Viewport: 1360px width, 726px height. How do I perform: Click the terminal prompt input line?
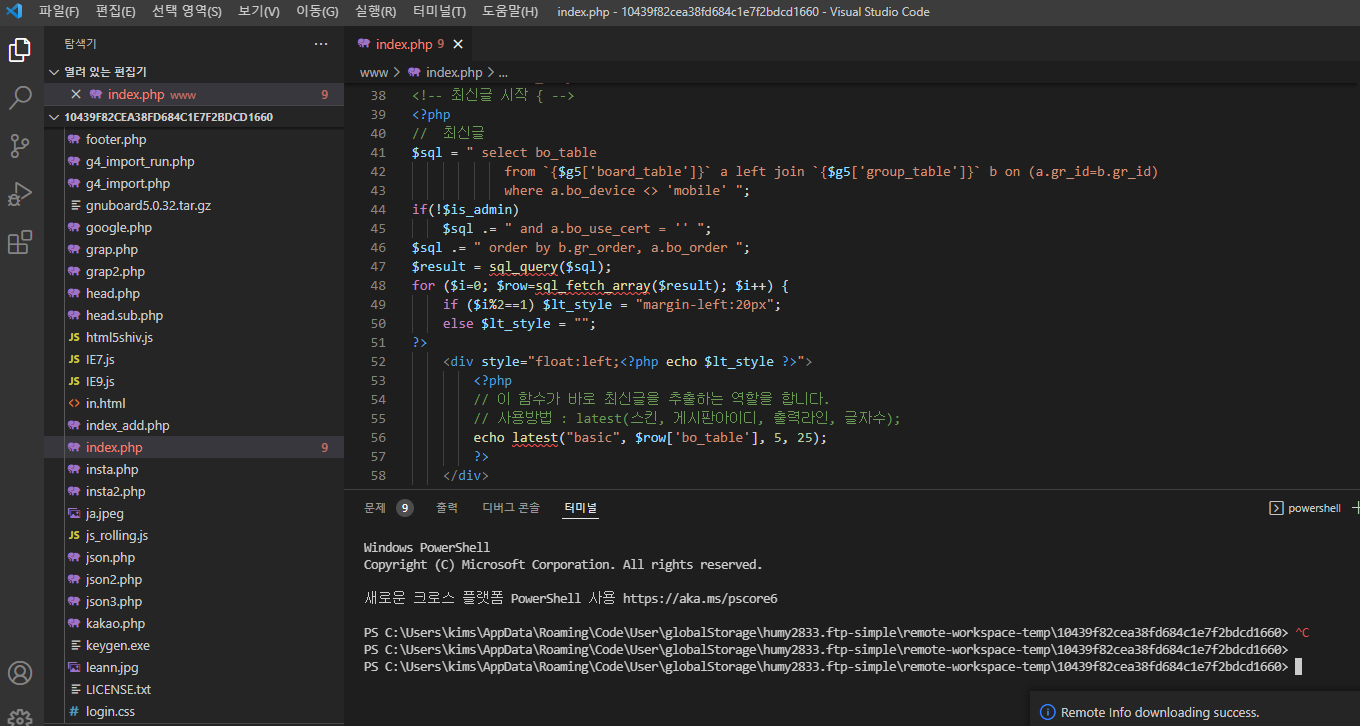point(833,666)
